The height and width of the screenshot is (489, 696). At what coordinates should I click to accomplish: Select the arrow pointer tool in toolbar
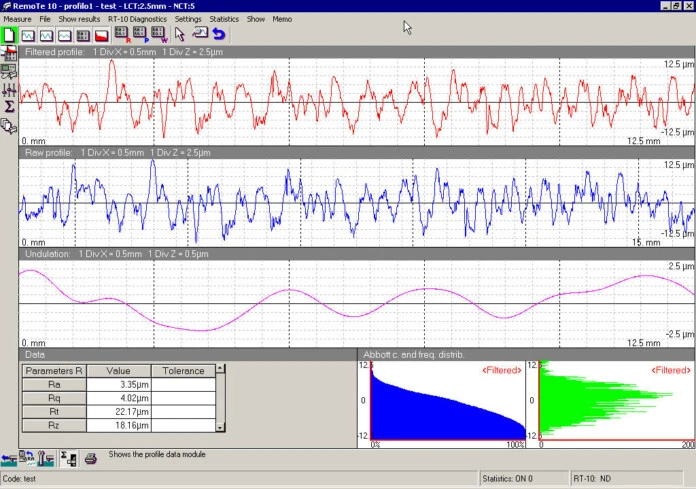[x=180, y=35]
